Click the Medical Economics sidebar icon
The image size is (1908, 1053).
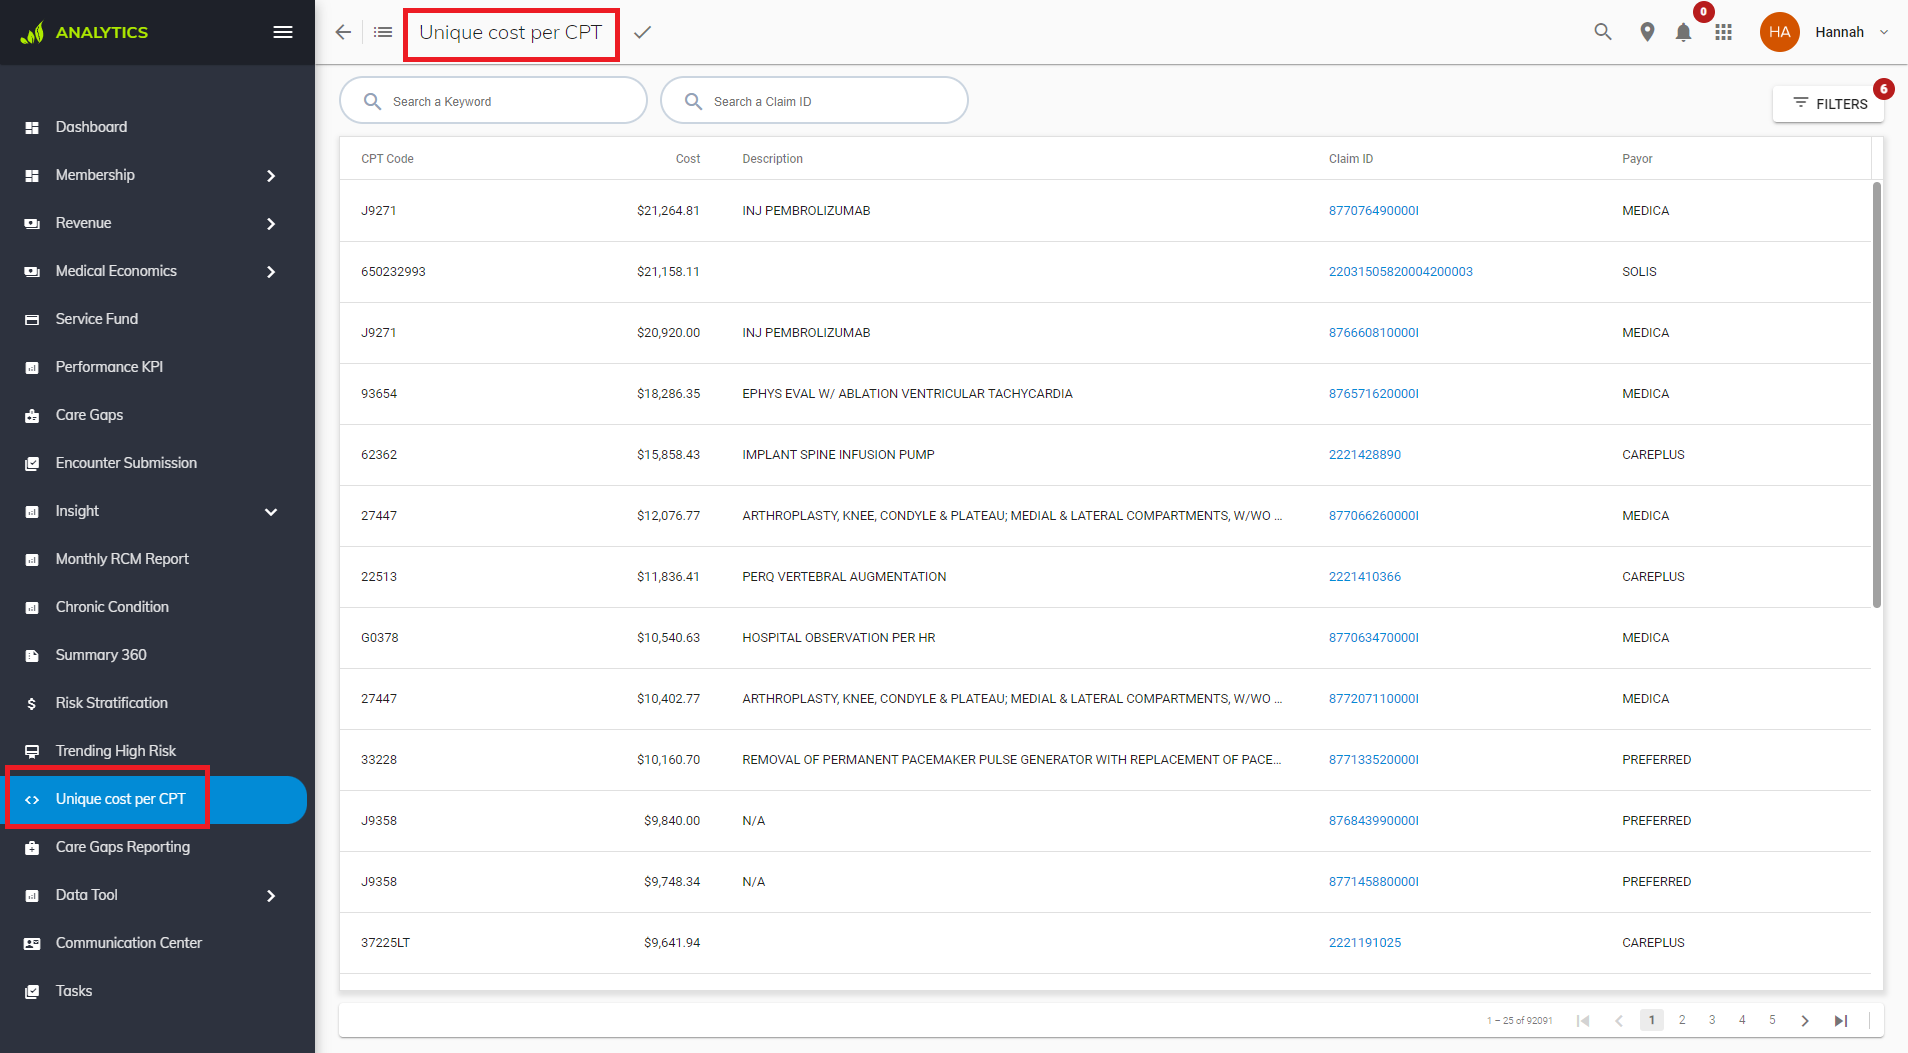[32, 272]
